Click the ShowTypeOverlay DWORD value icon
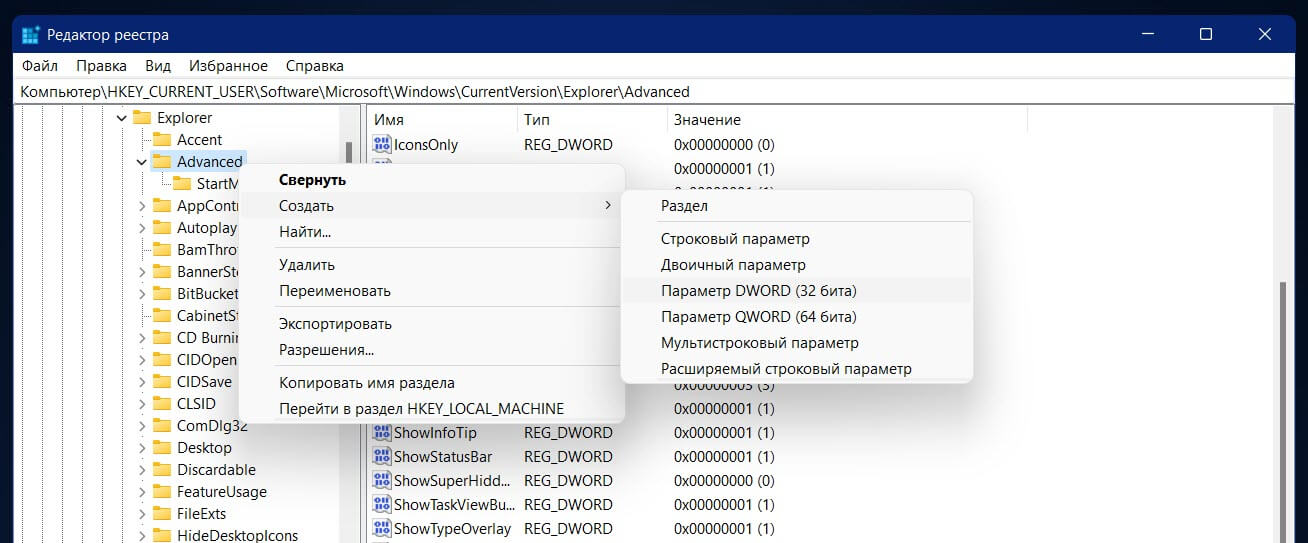The image size is (1308, 543). click(x=382, y=529)
